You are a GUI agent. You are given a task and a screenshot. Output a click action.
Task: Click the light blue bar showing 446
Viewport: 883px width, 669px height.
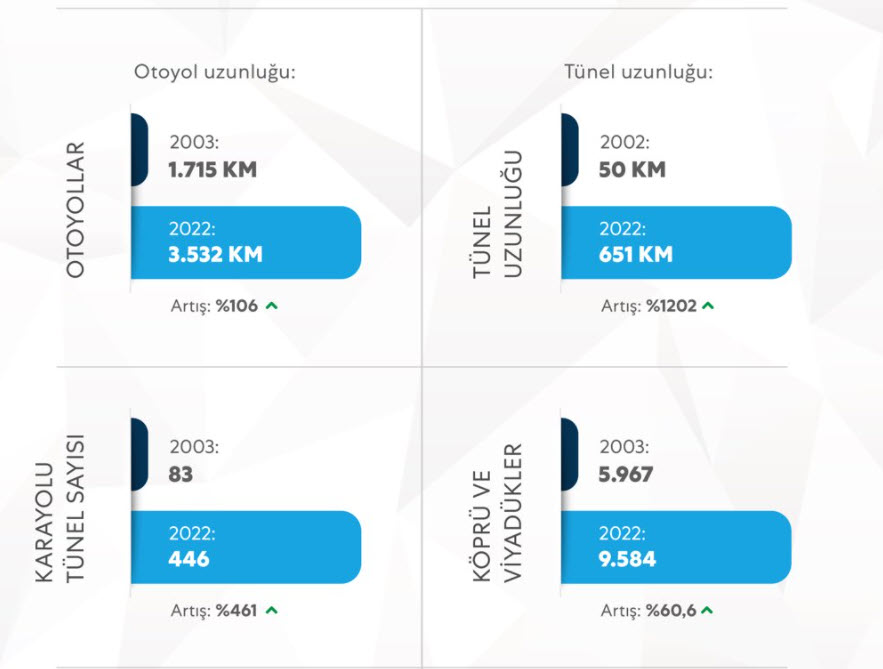[245, 547]
